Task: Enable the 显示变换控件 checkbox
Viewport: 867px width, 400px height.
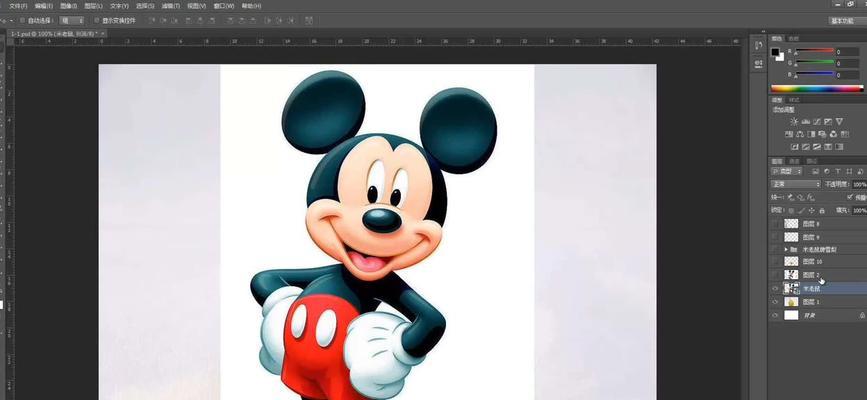Action: tap(97, 20)
